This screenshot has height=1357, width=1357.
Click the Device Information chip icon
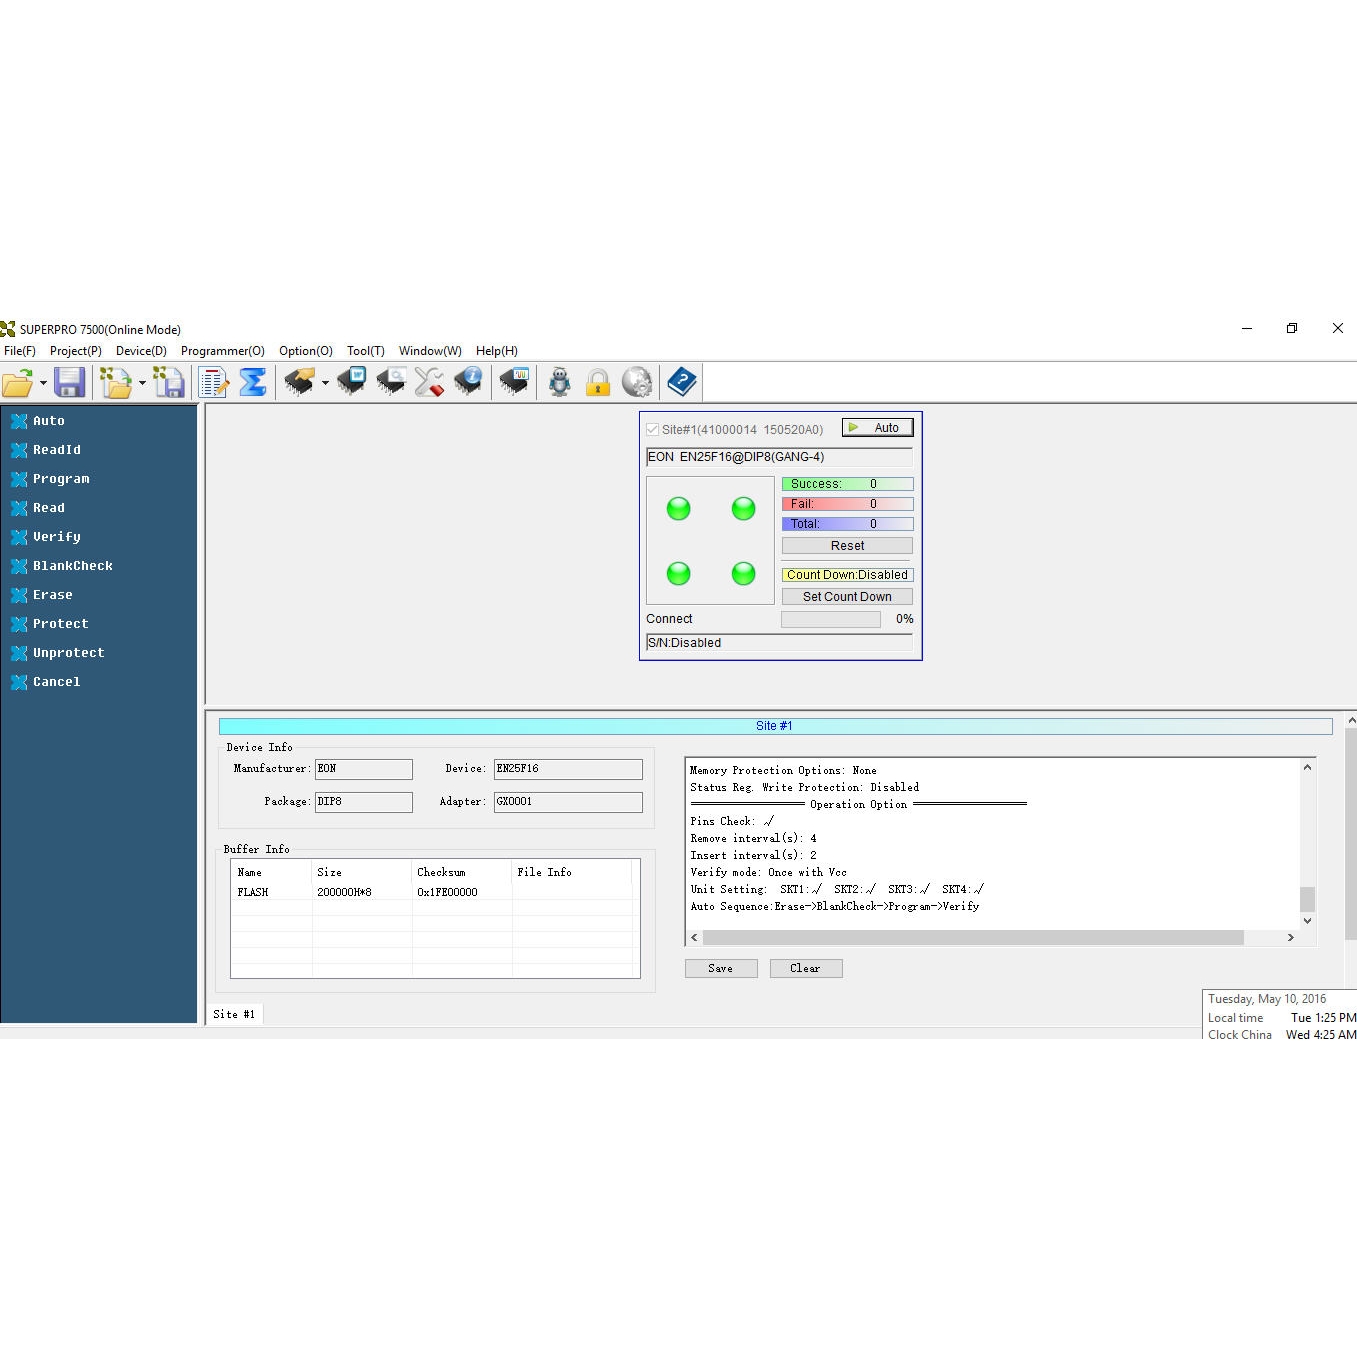tap(467, 382)
